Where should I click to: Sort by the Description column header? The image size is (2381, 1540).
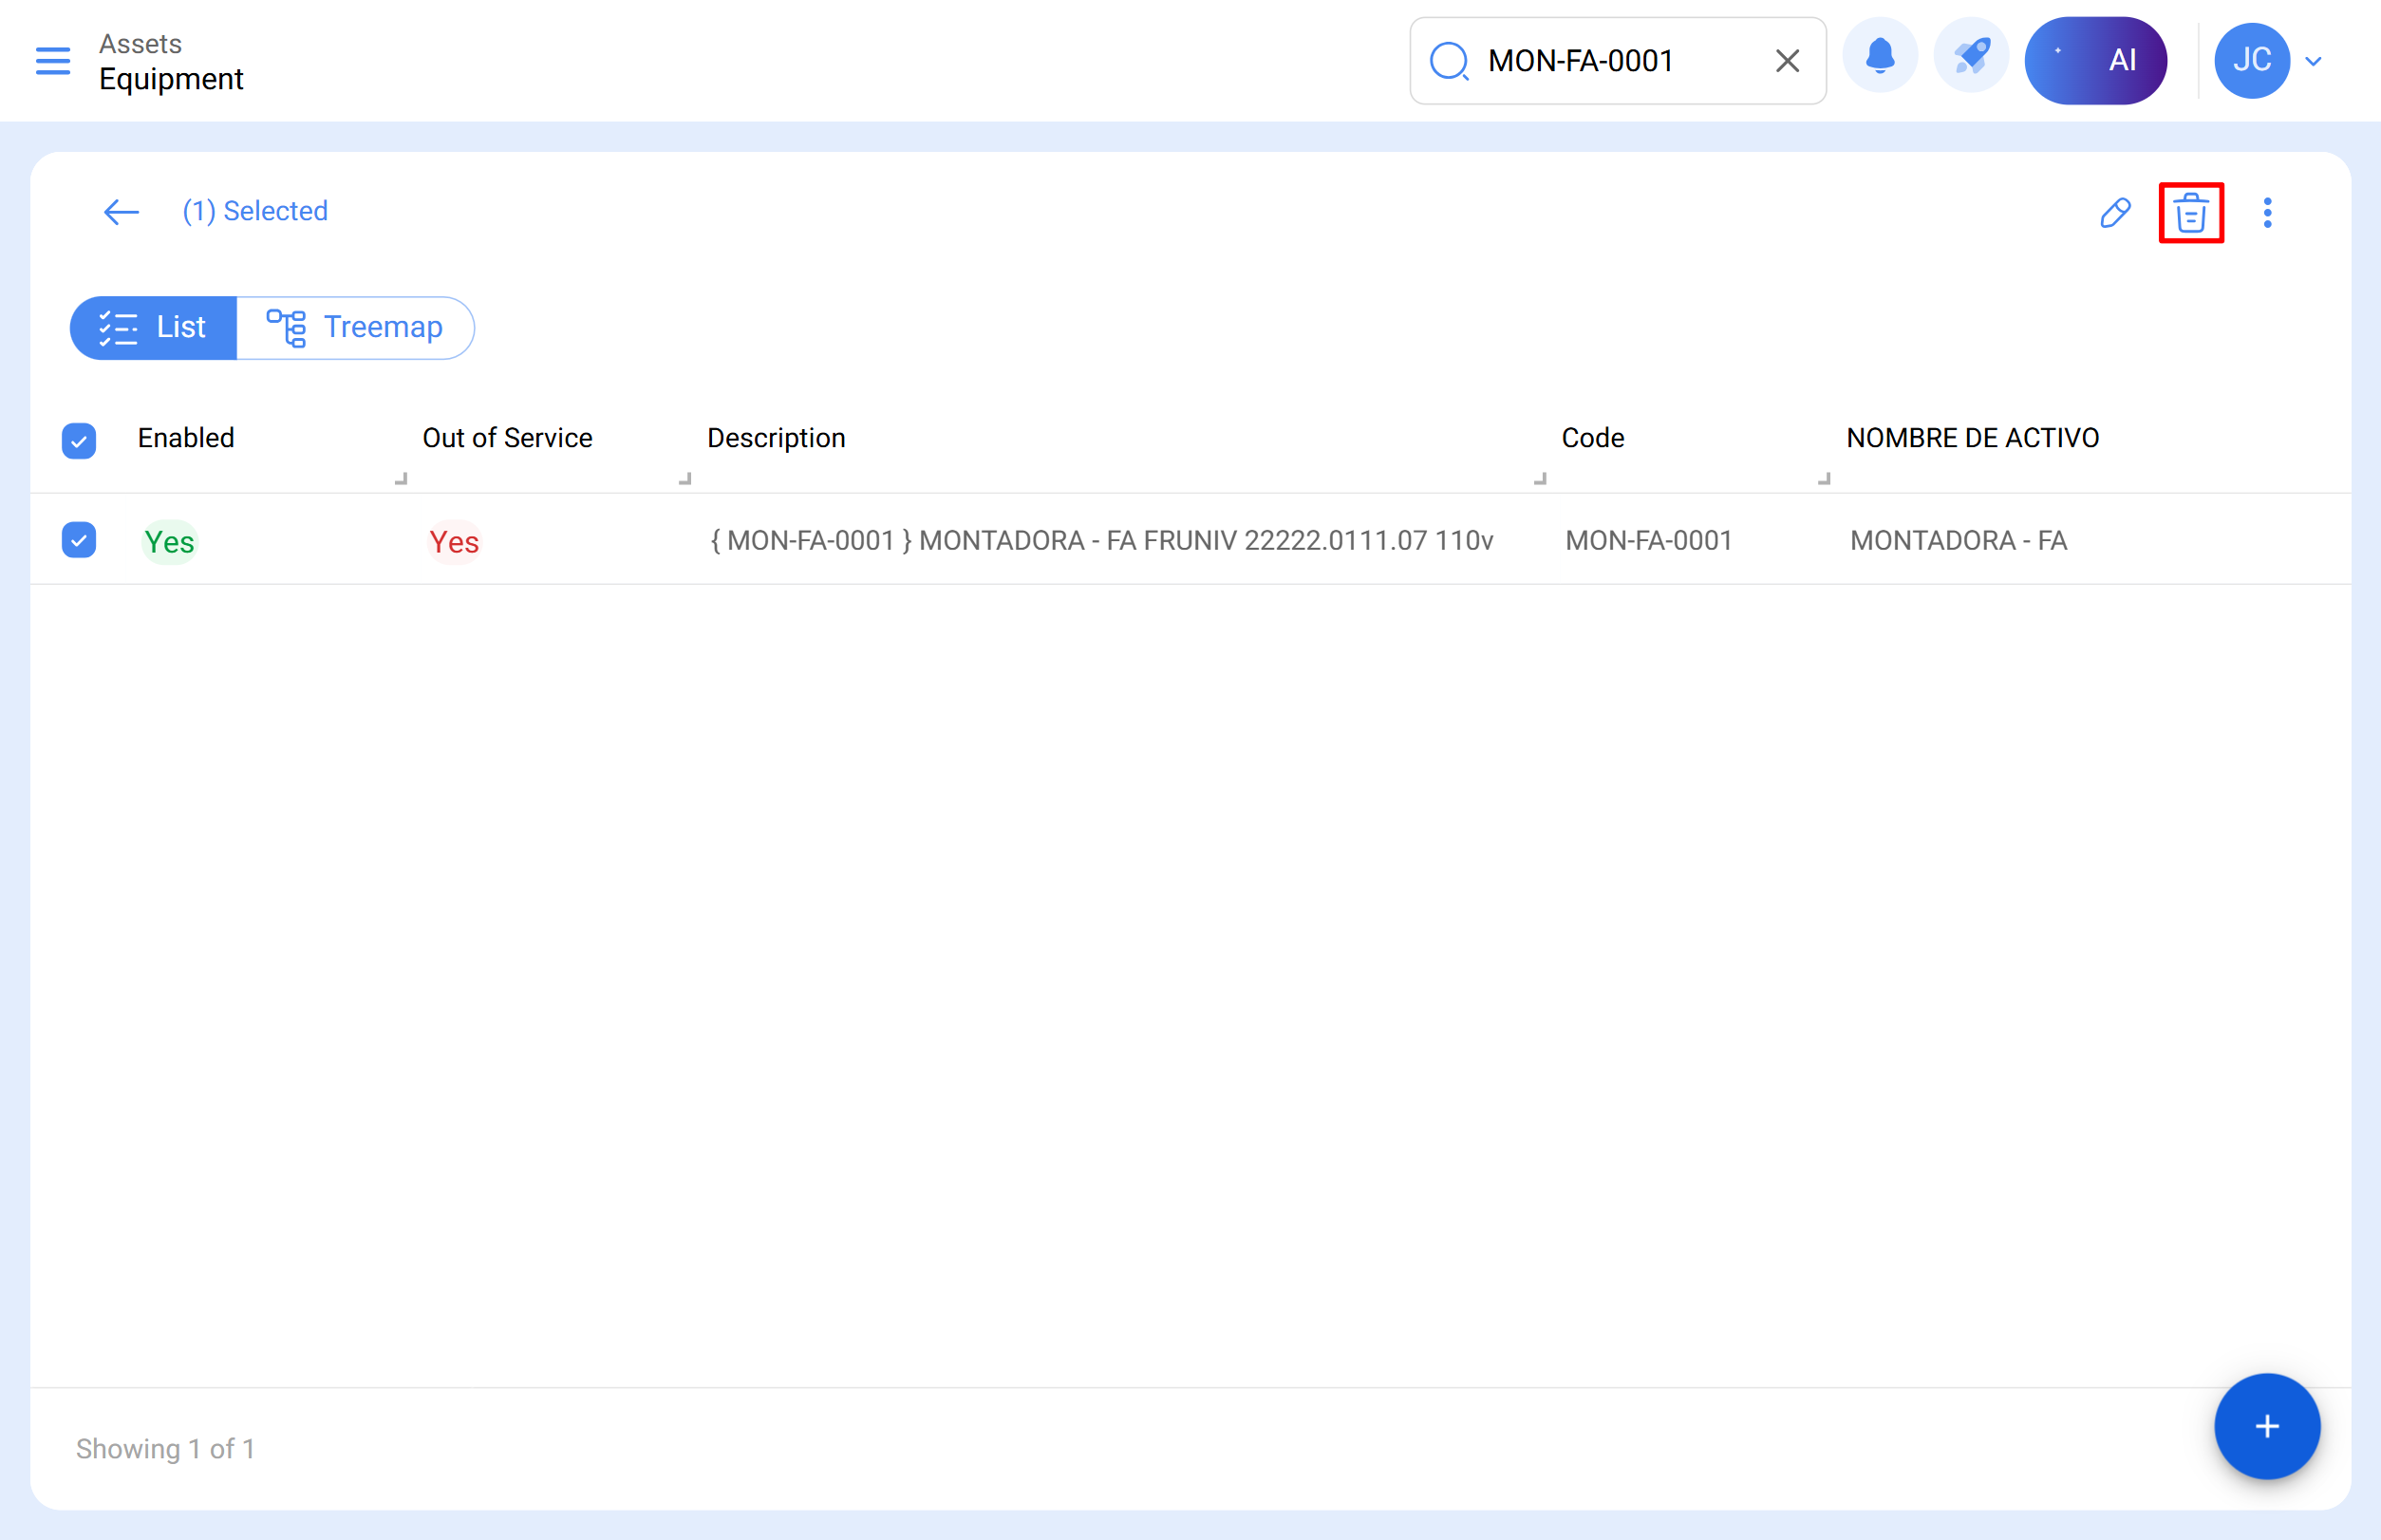pos(776,438)
